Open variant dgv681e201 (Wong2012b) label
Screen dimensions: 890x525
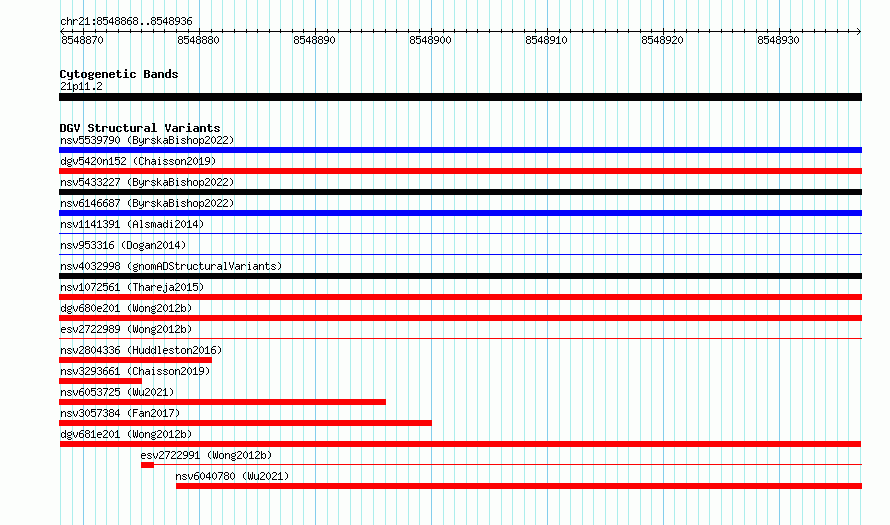coord(126,434)
